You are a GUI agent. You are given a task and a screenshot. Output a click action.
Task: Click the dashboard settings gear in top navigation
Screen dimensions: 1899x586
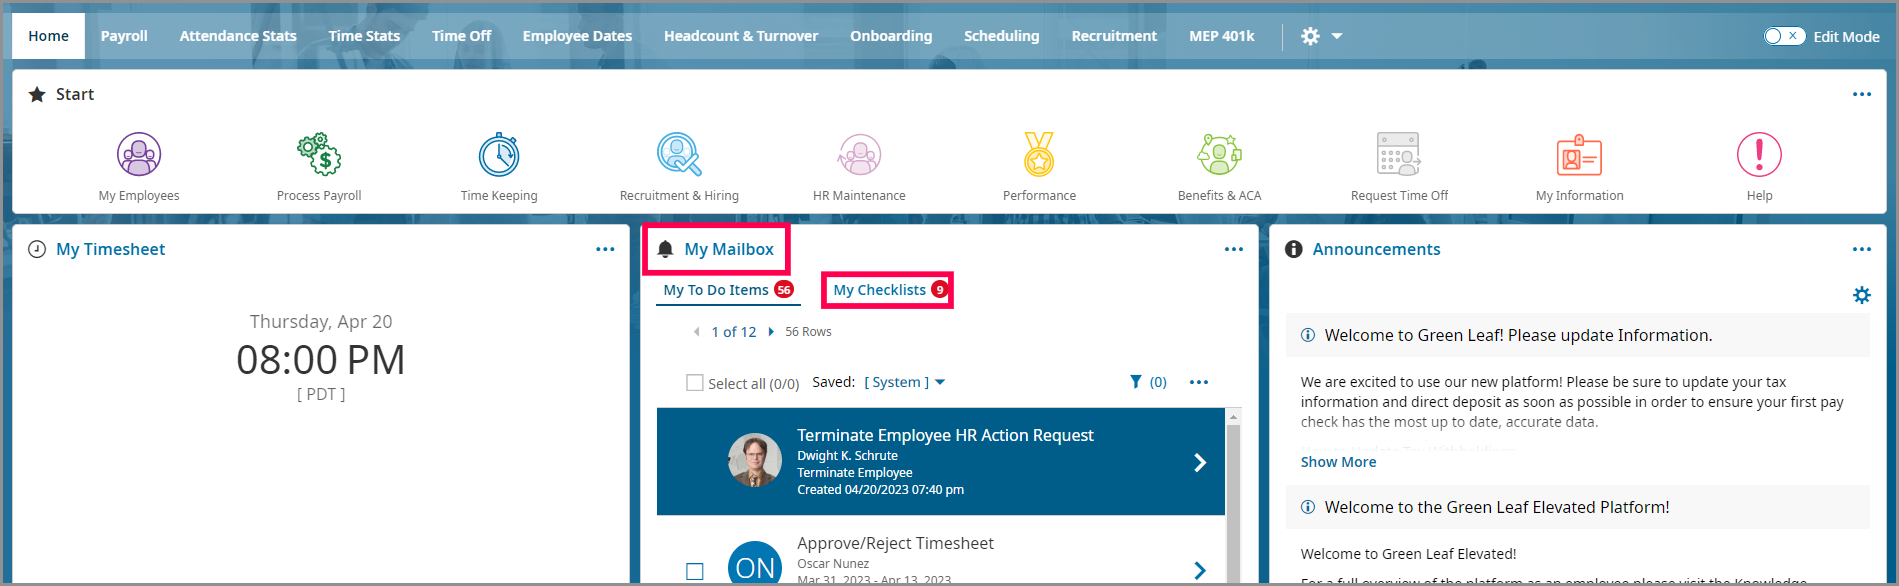1310,36
